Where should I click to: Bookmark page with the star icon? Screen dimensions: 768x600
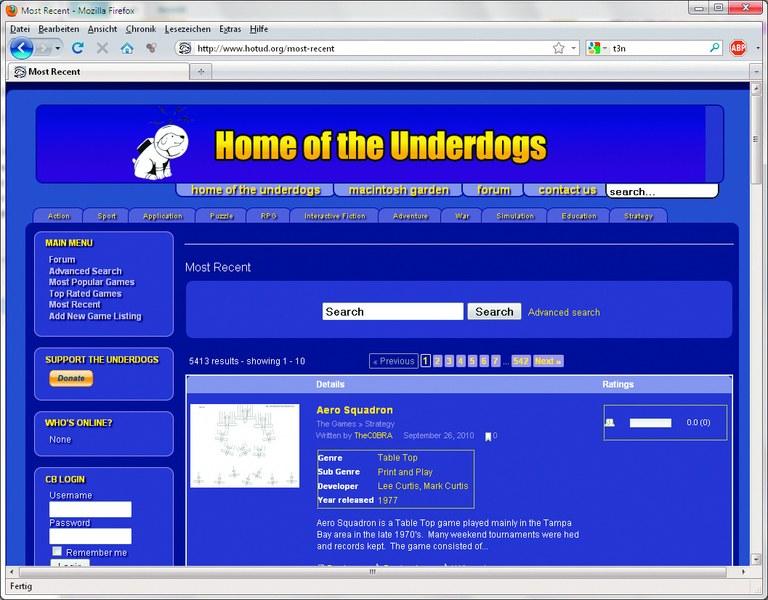coord(559,48)
